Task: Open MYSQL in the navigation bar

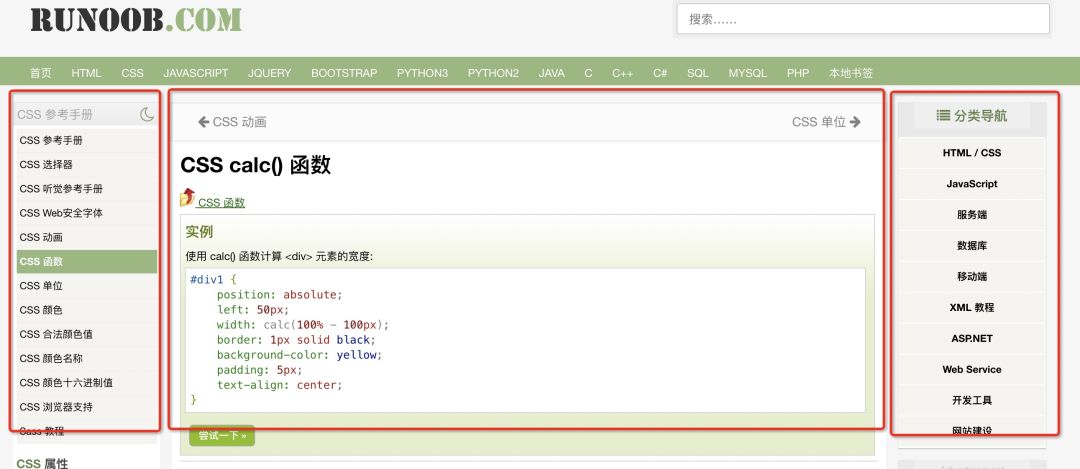Action: [x=747, y=73]
